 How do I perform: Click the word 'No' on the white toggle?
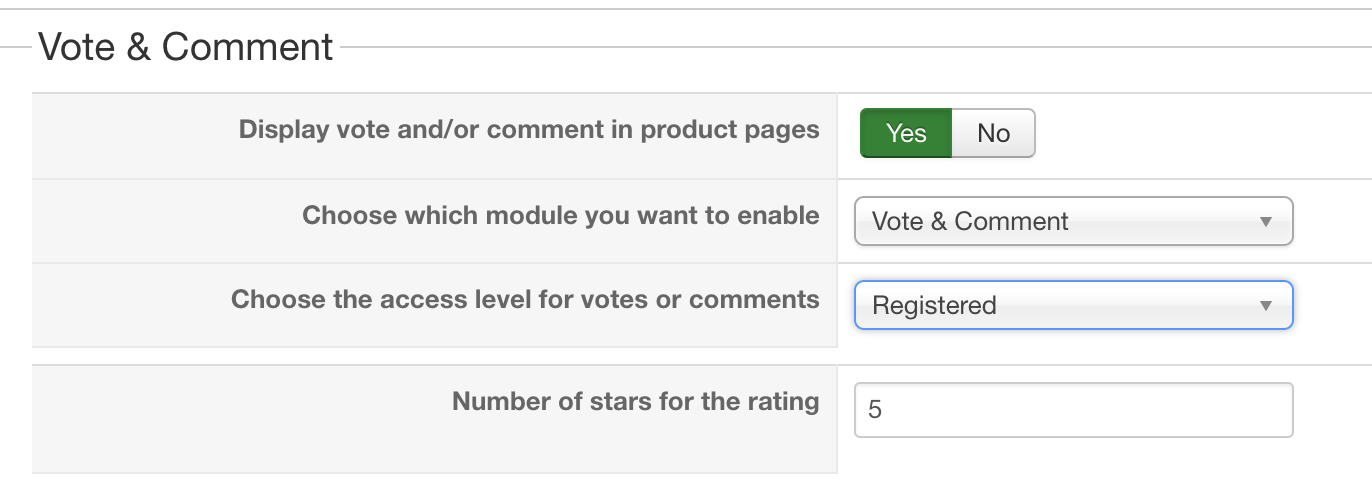click(x=993, y=133)
